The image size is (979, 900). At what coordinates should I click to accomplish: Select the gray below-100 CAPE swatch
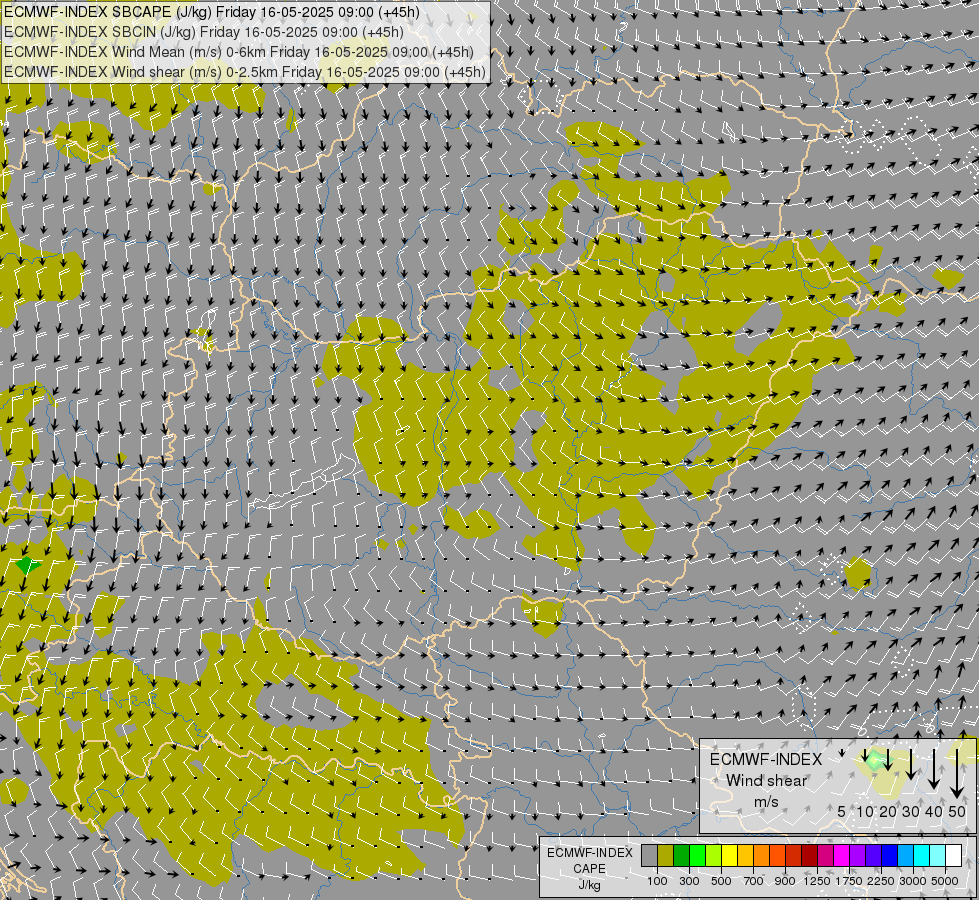[x=649, y=855]
